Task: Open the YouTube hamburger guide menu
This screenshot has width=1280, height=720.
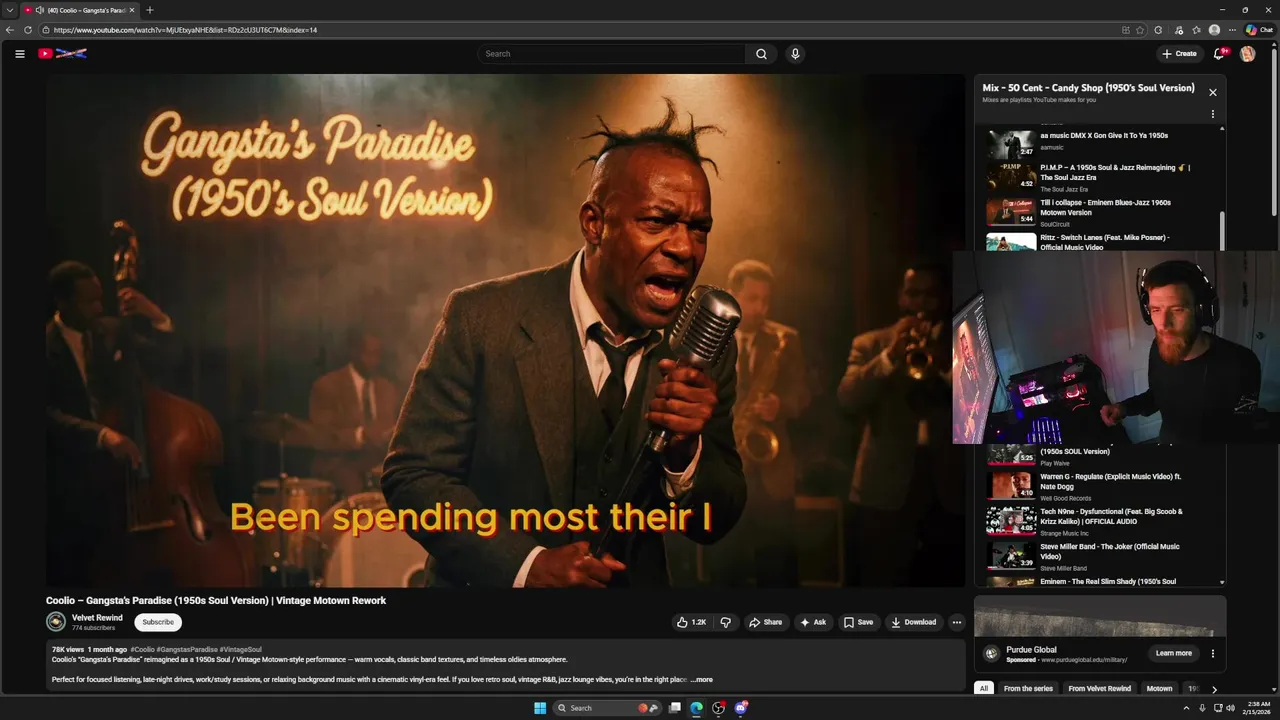Action: coord(19,54)
